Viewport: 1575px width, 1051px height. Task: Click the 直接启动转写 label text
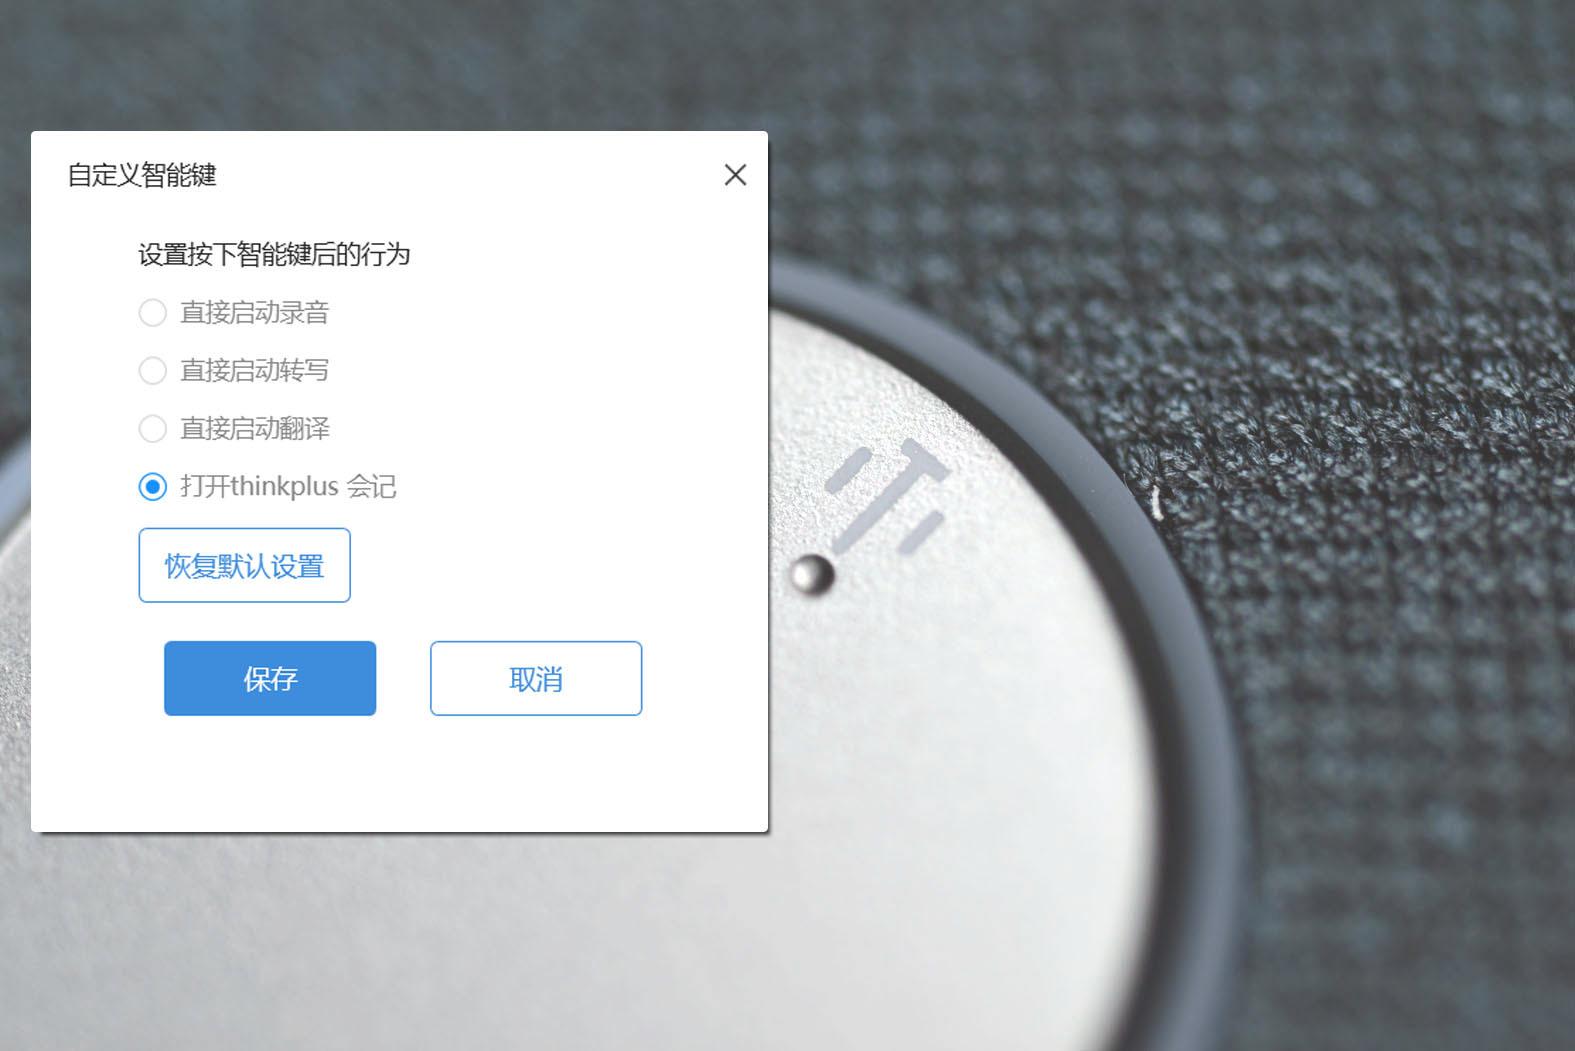(x=254, y=371)
